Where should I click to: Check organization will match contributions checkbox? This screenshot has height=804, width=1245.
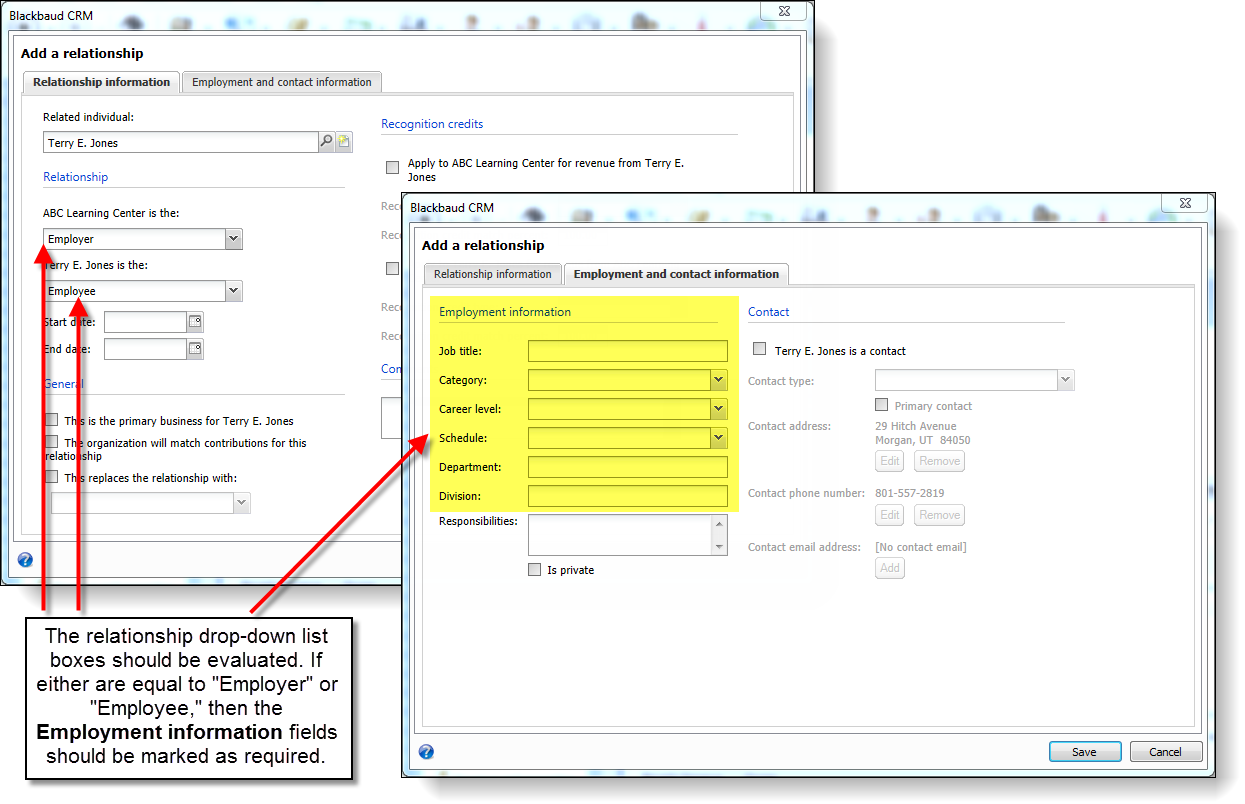(51, 441)
